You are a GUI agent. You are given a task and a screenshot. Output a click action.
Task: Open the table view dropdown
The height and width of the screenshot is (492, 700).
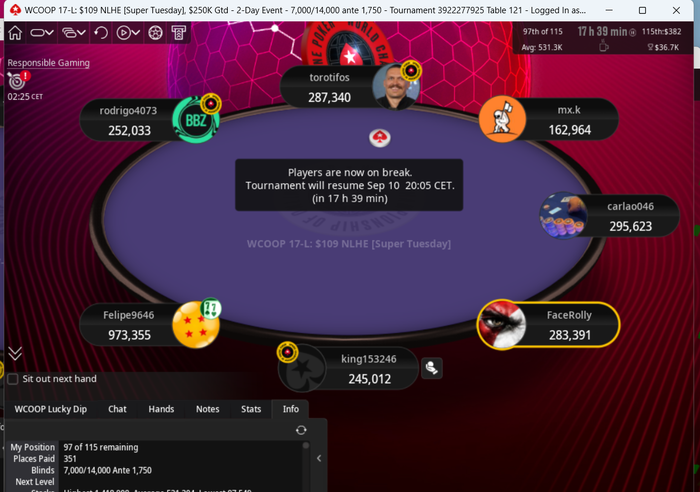[42, 33]
